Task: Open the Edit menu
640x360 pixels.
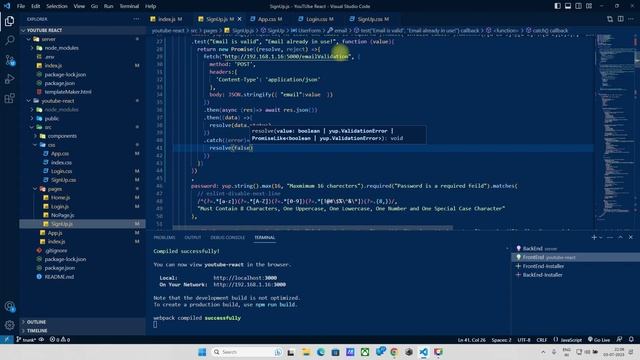Action: click(x=36, y=6)
